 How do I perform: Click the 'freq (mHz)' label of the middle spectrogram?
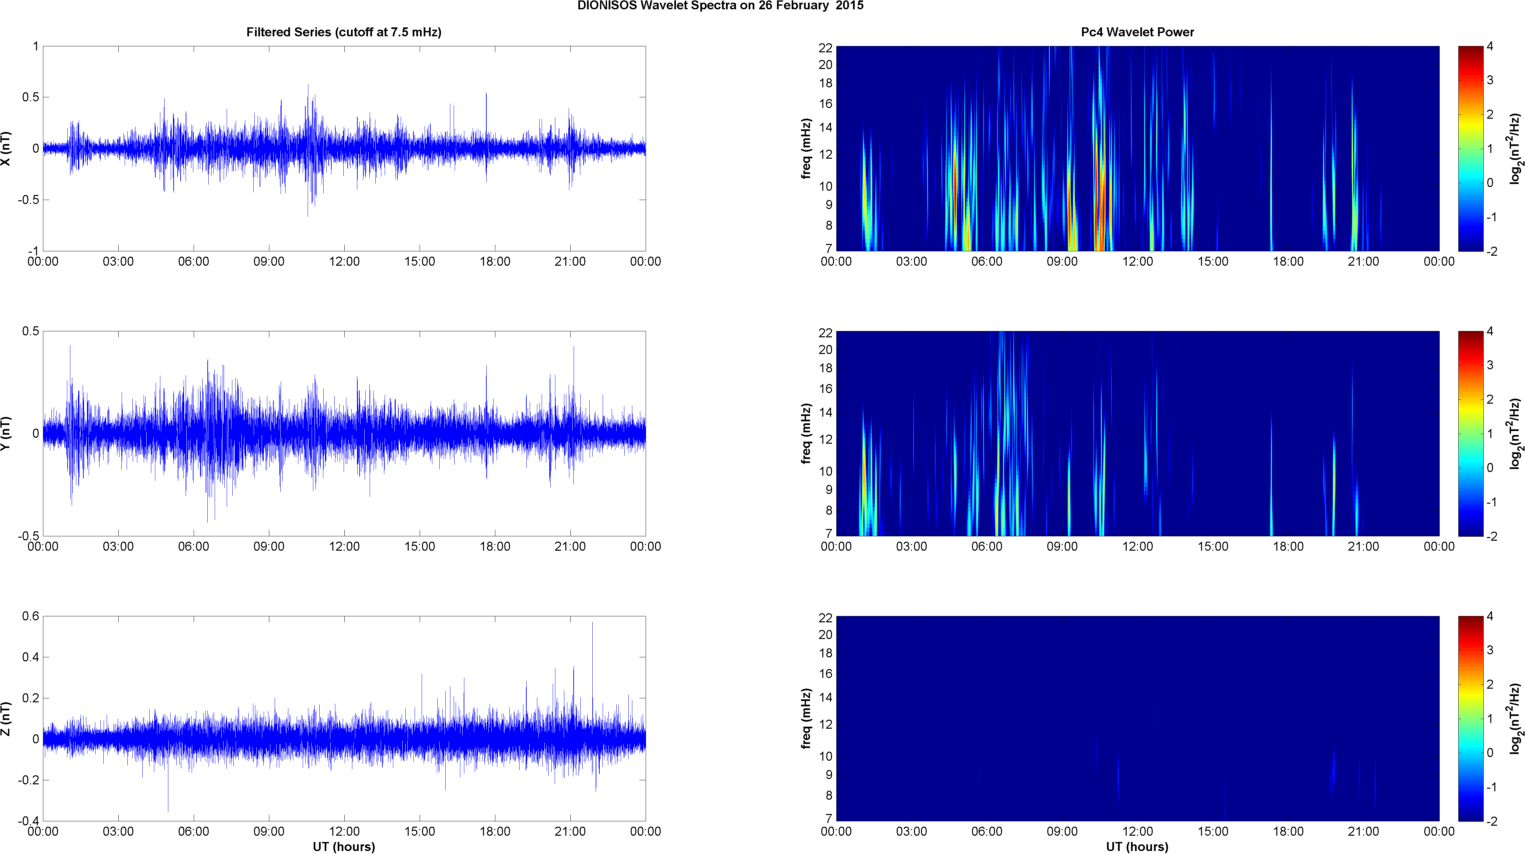tap(806, 433)
